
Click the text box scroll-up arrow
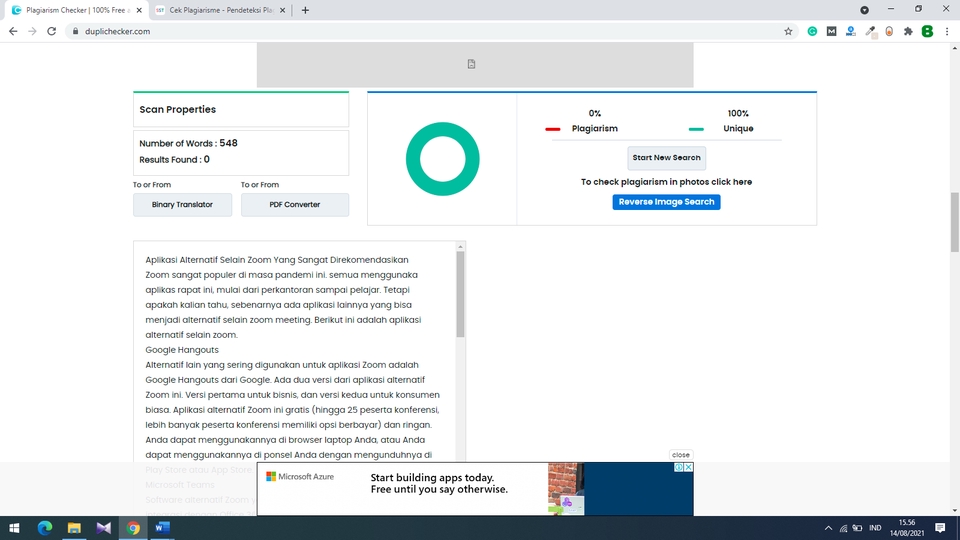[x=460, y=247]
